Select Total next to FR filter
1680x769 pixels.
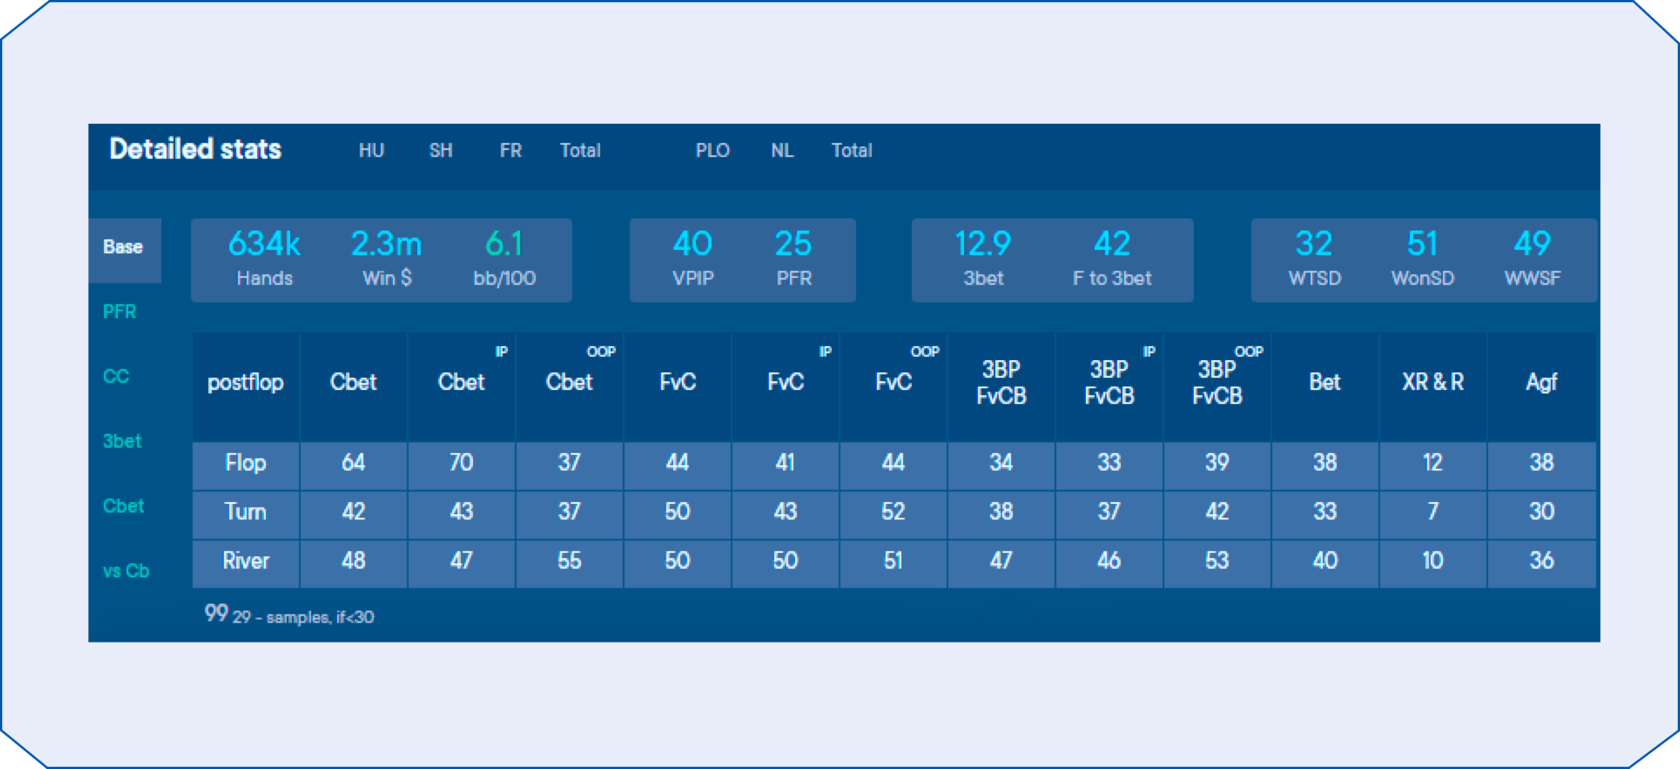[580, 150]
